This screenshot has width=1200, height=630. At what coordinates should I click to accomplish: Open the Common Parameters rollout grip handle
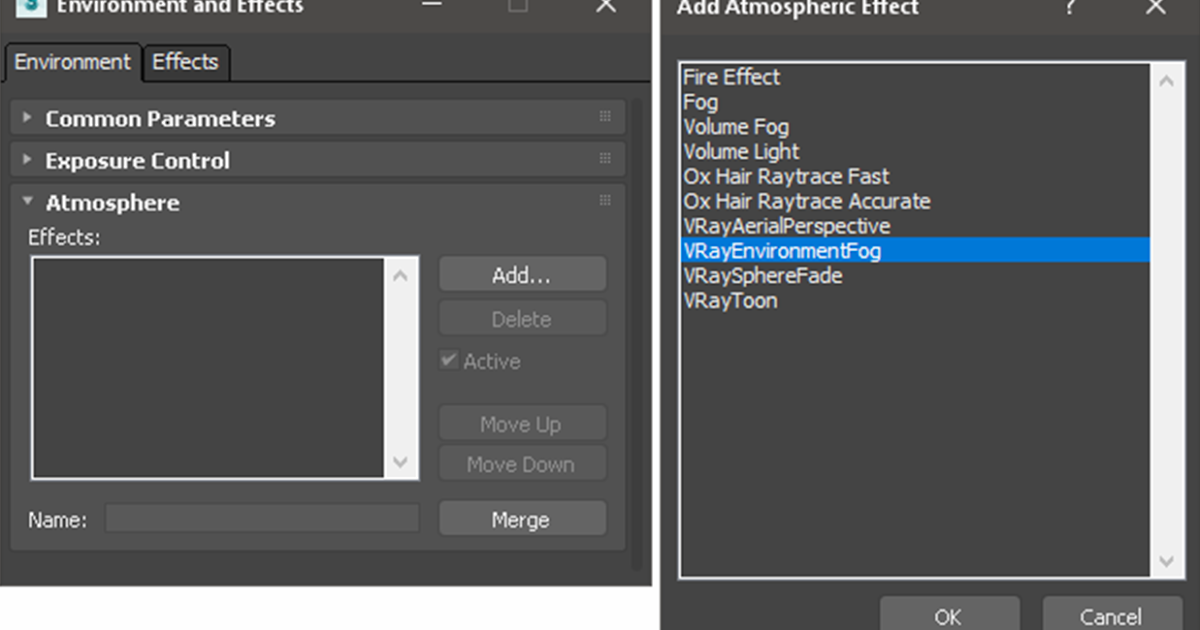pos(605,117)
